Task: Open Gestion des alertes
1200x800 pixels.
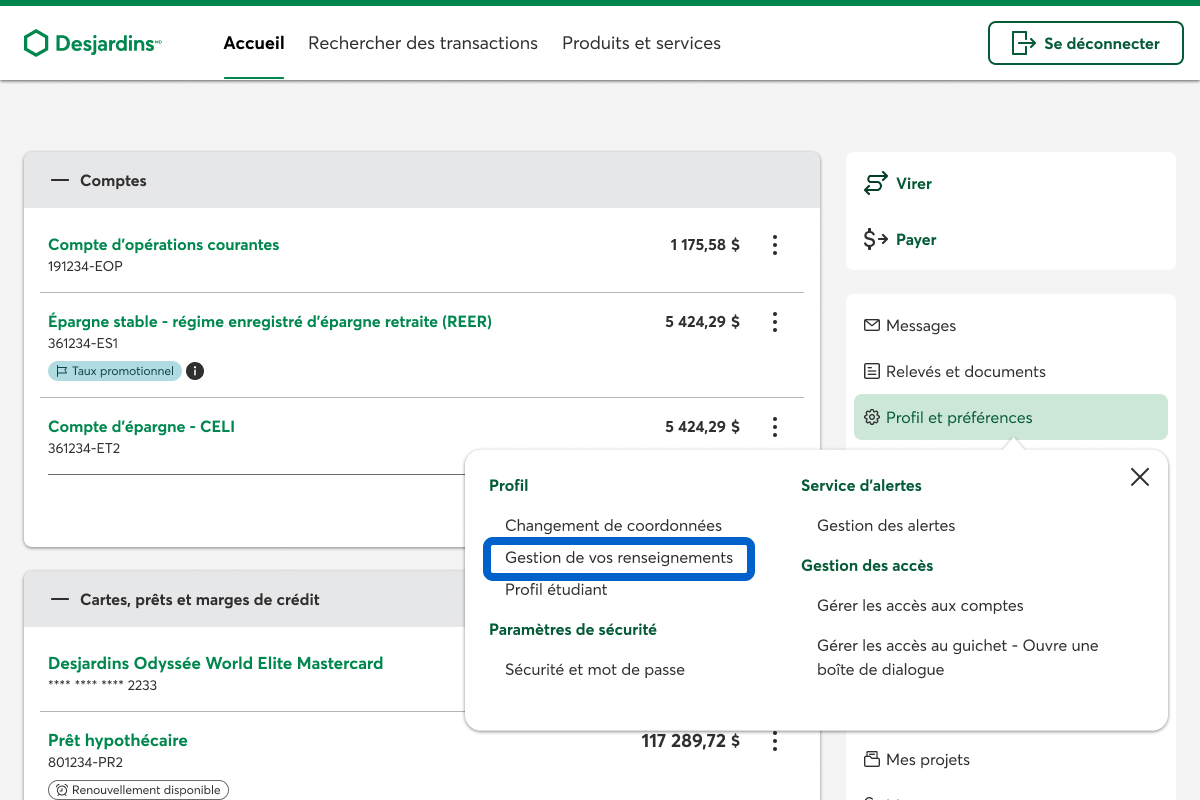Action: [x=886, y=526]
